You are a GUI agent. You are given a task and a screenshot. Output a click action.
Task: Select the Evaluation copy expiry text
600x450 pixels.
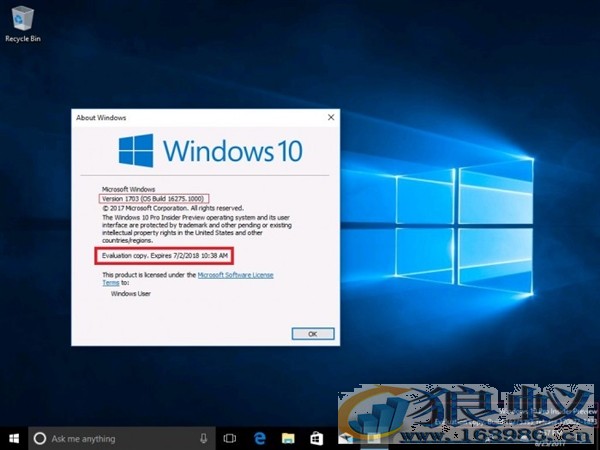pos(165,256)
